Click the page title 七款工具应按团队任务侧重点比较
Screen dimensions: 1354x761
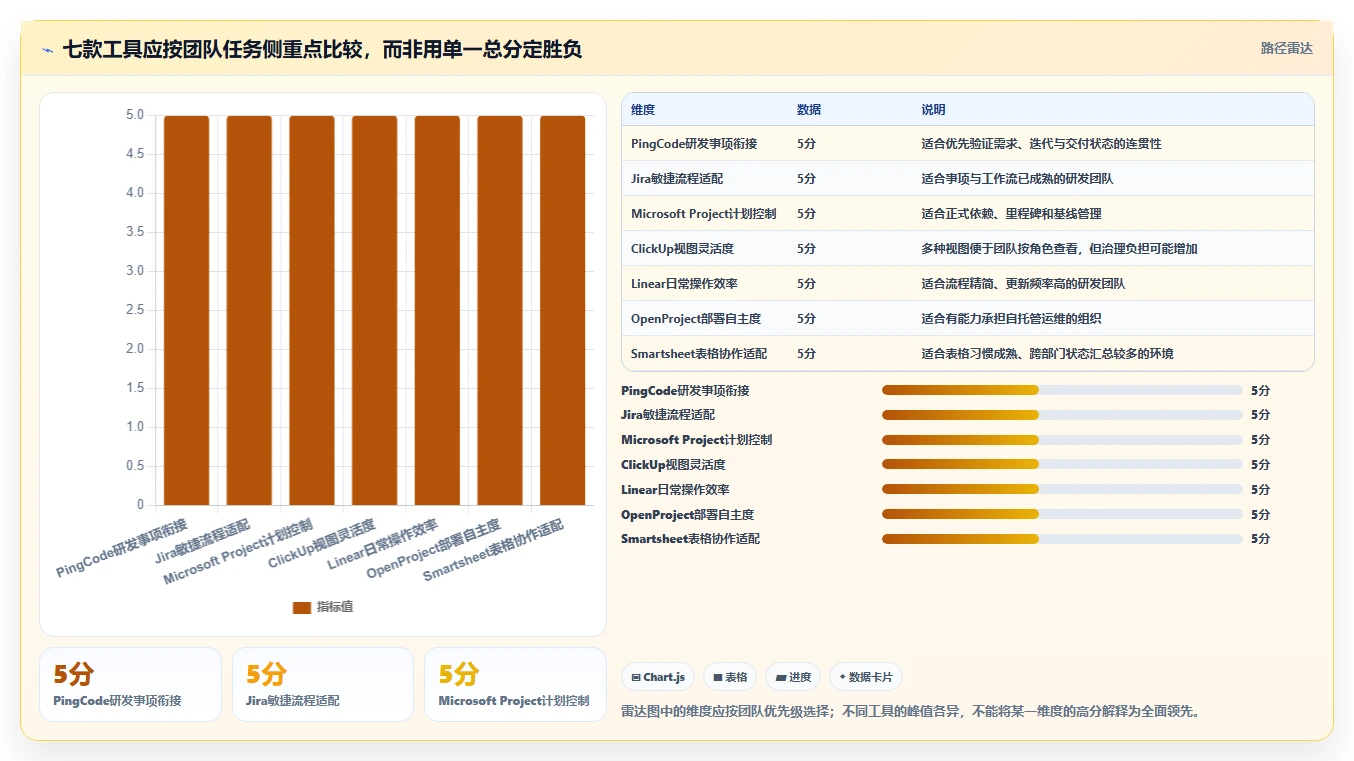(322, 49)
